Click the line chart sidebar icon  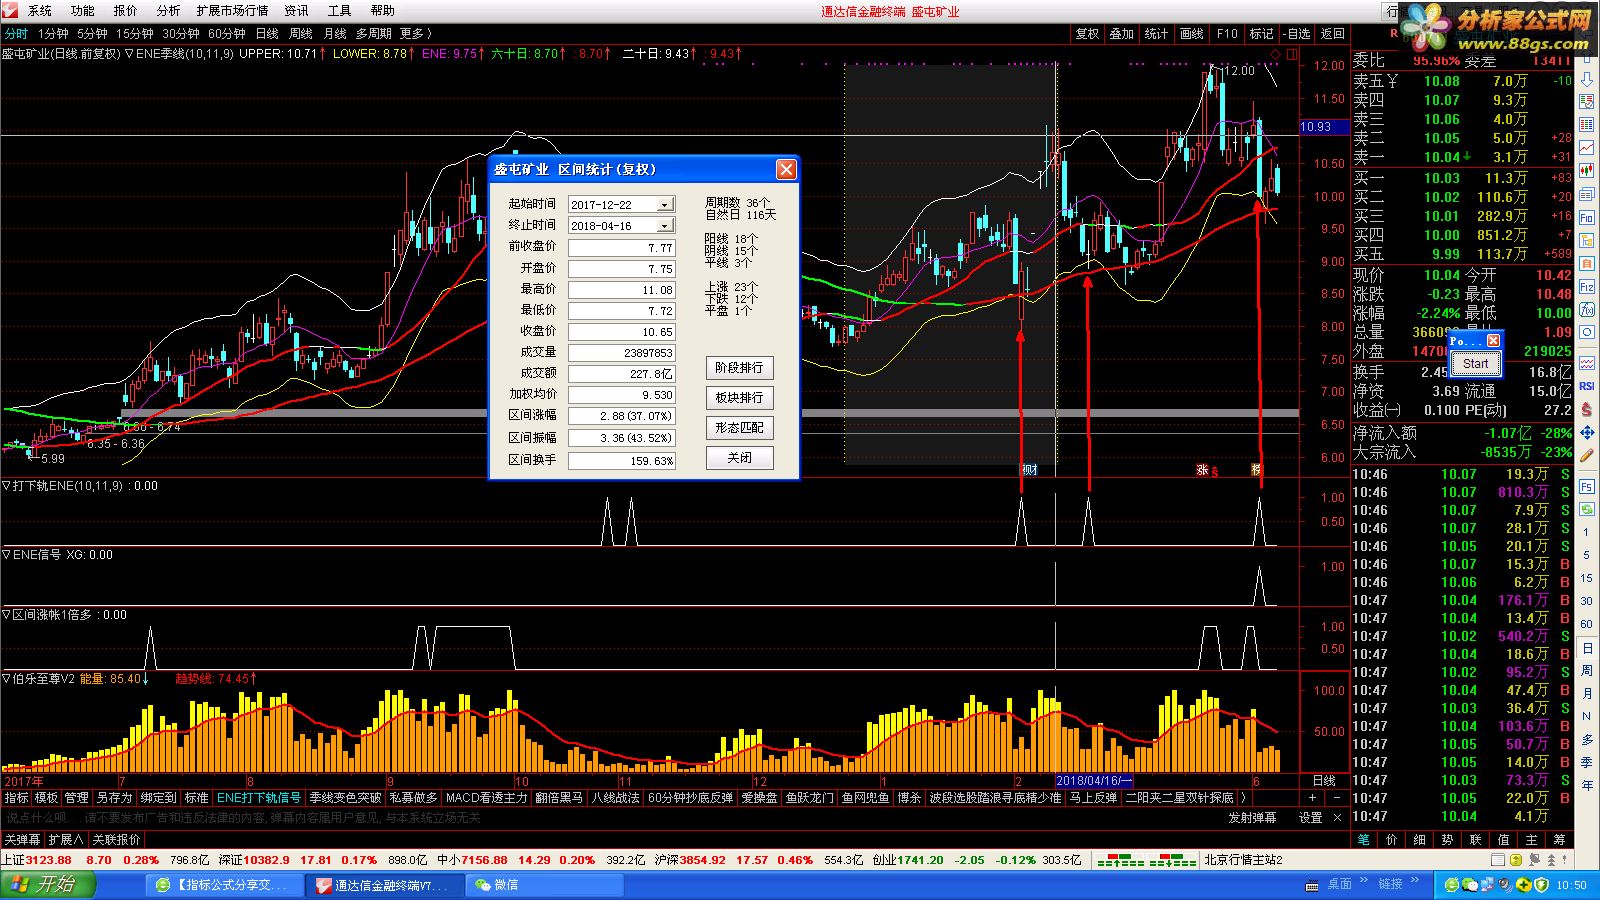pyautogui.click(x=1587, y=148)
